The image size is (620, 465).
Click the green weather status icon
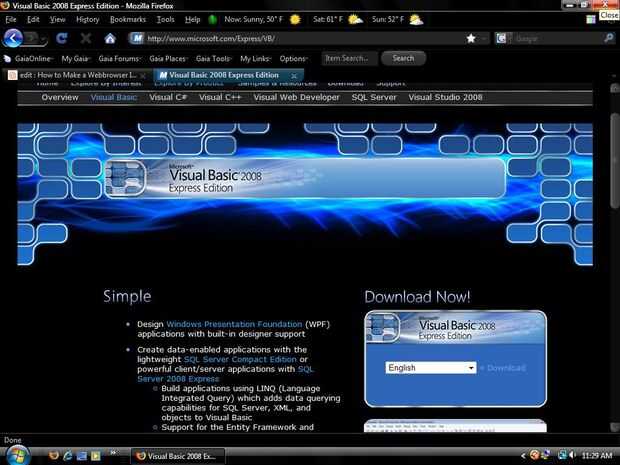[x=212, y=19]
